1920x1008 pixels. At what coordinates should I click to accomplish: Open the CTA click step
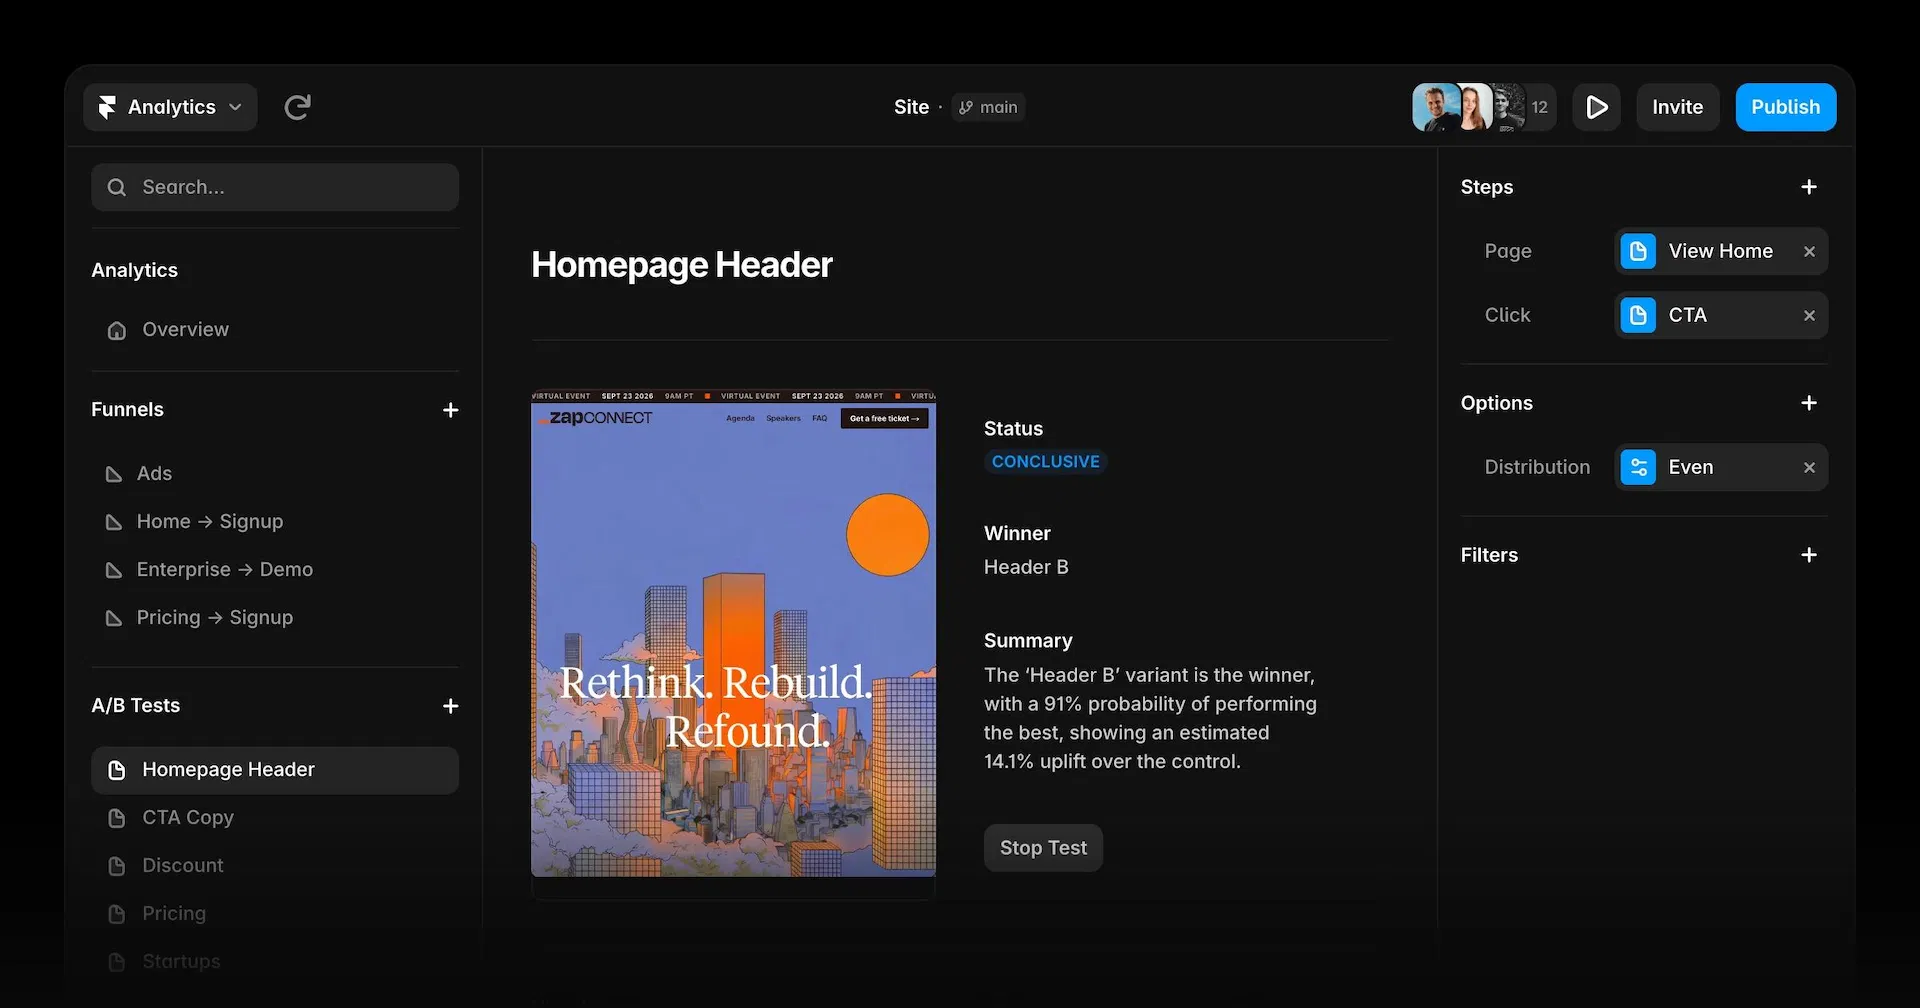(x=1721, y=315)
